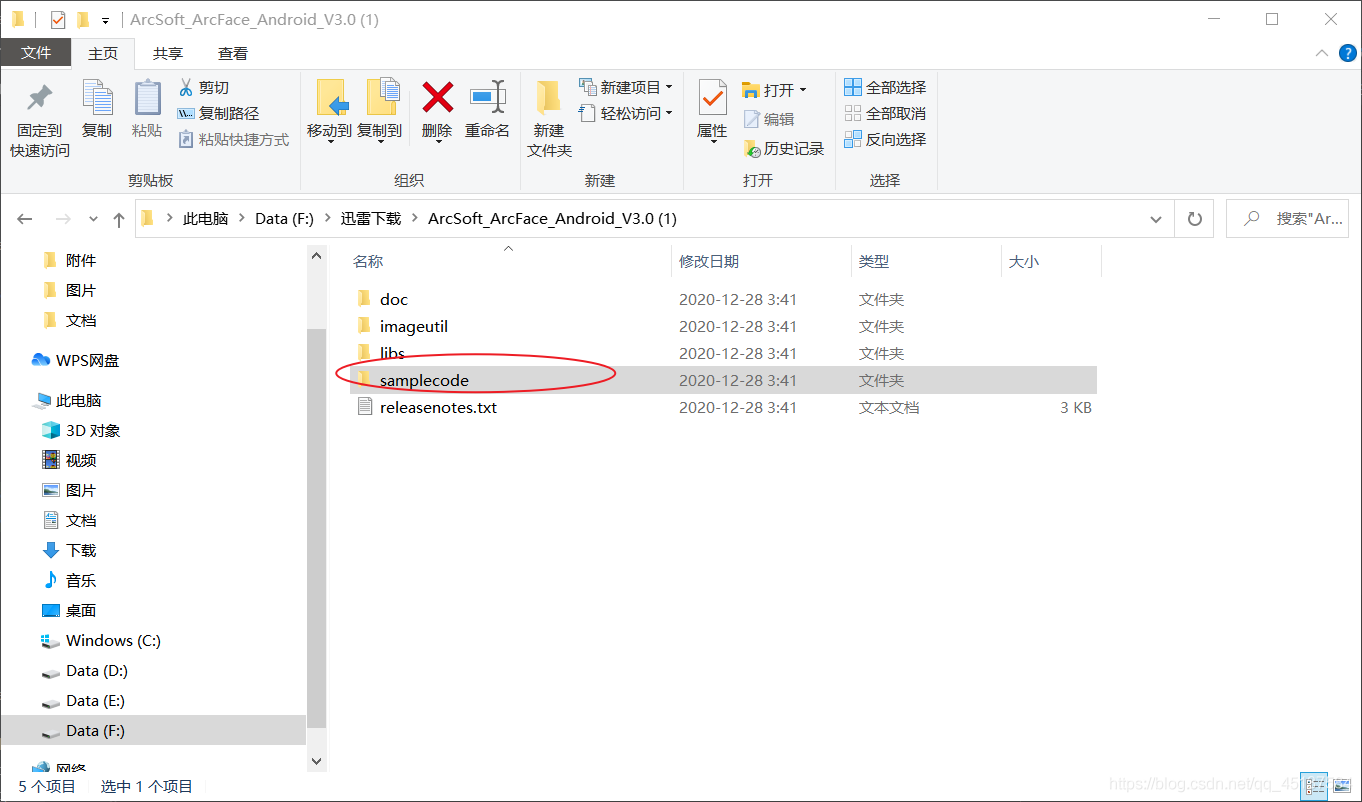Open 3D 对象 in the navigation pane
The image size is (1362, 802).
click(81, 430)
